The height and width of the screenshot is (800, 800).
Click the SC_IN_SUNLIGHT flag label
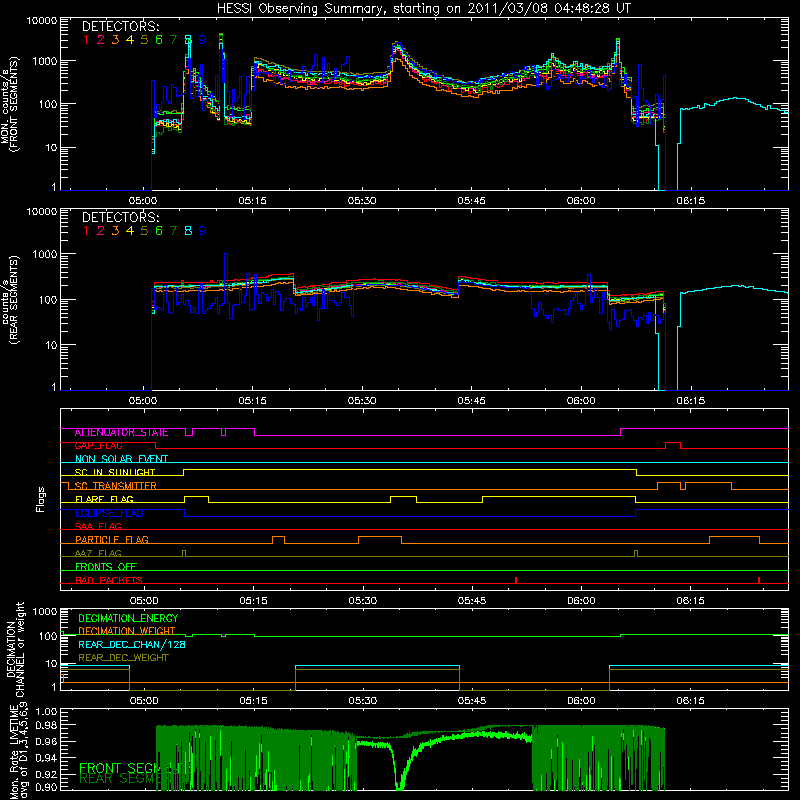[115, 472]
